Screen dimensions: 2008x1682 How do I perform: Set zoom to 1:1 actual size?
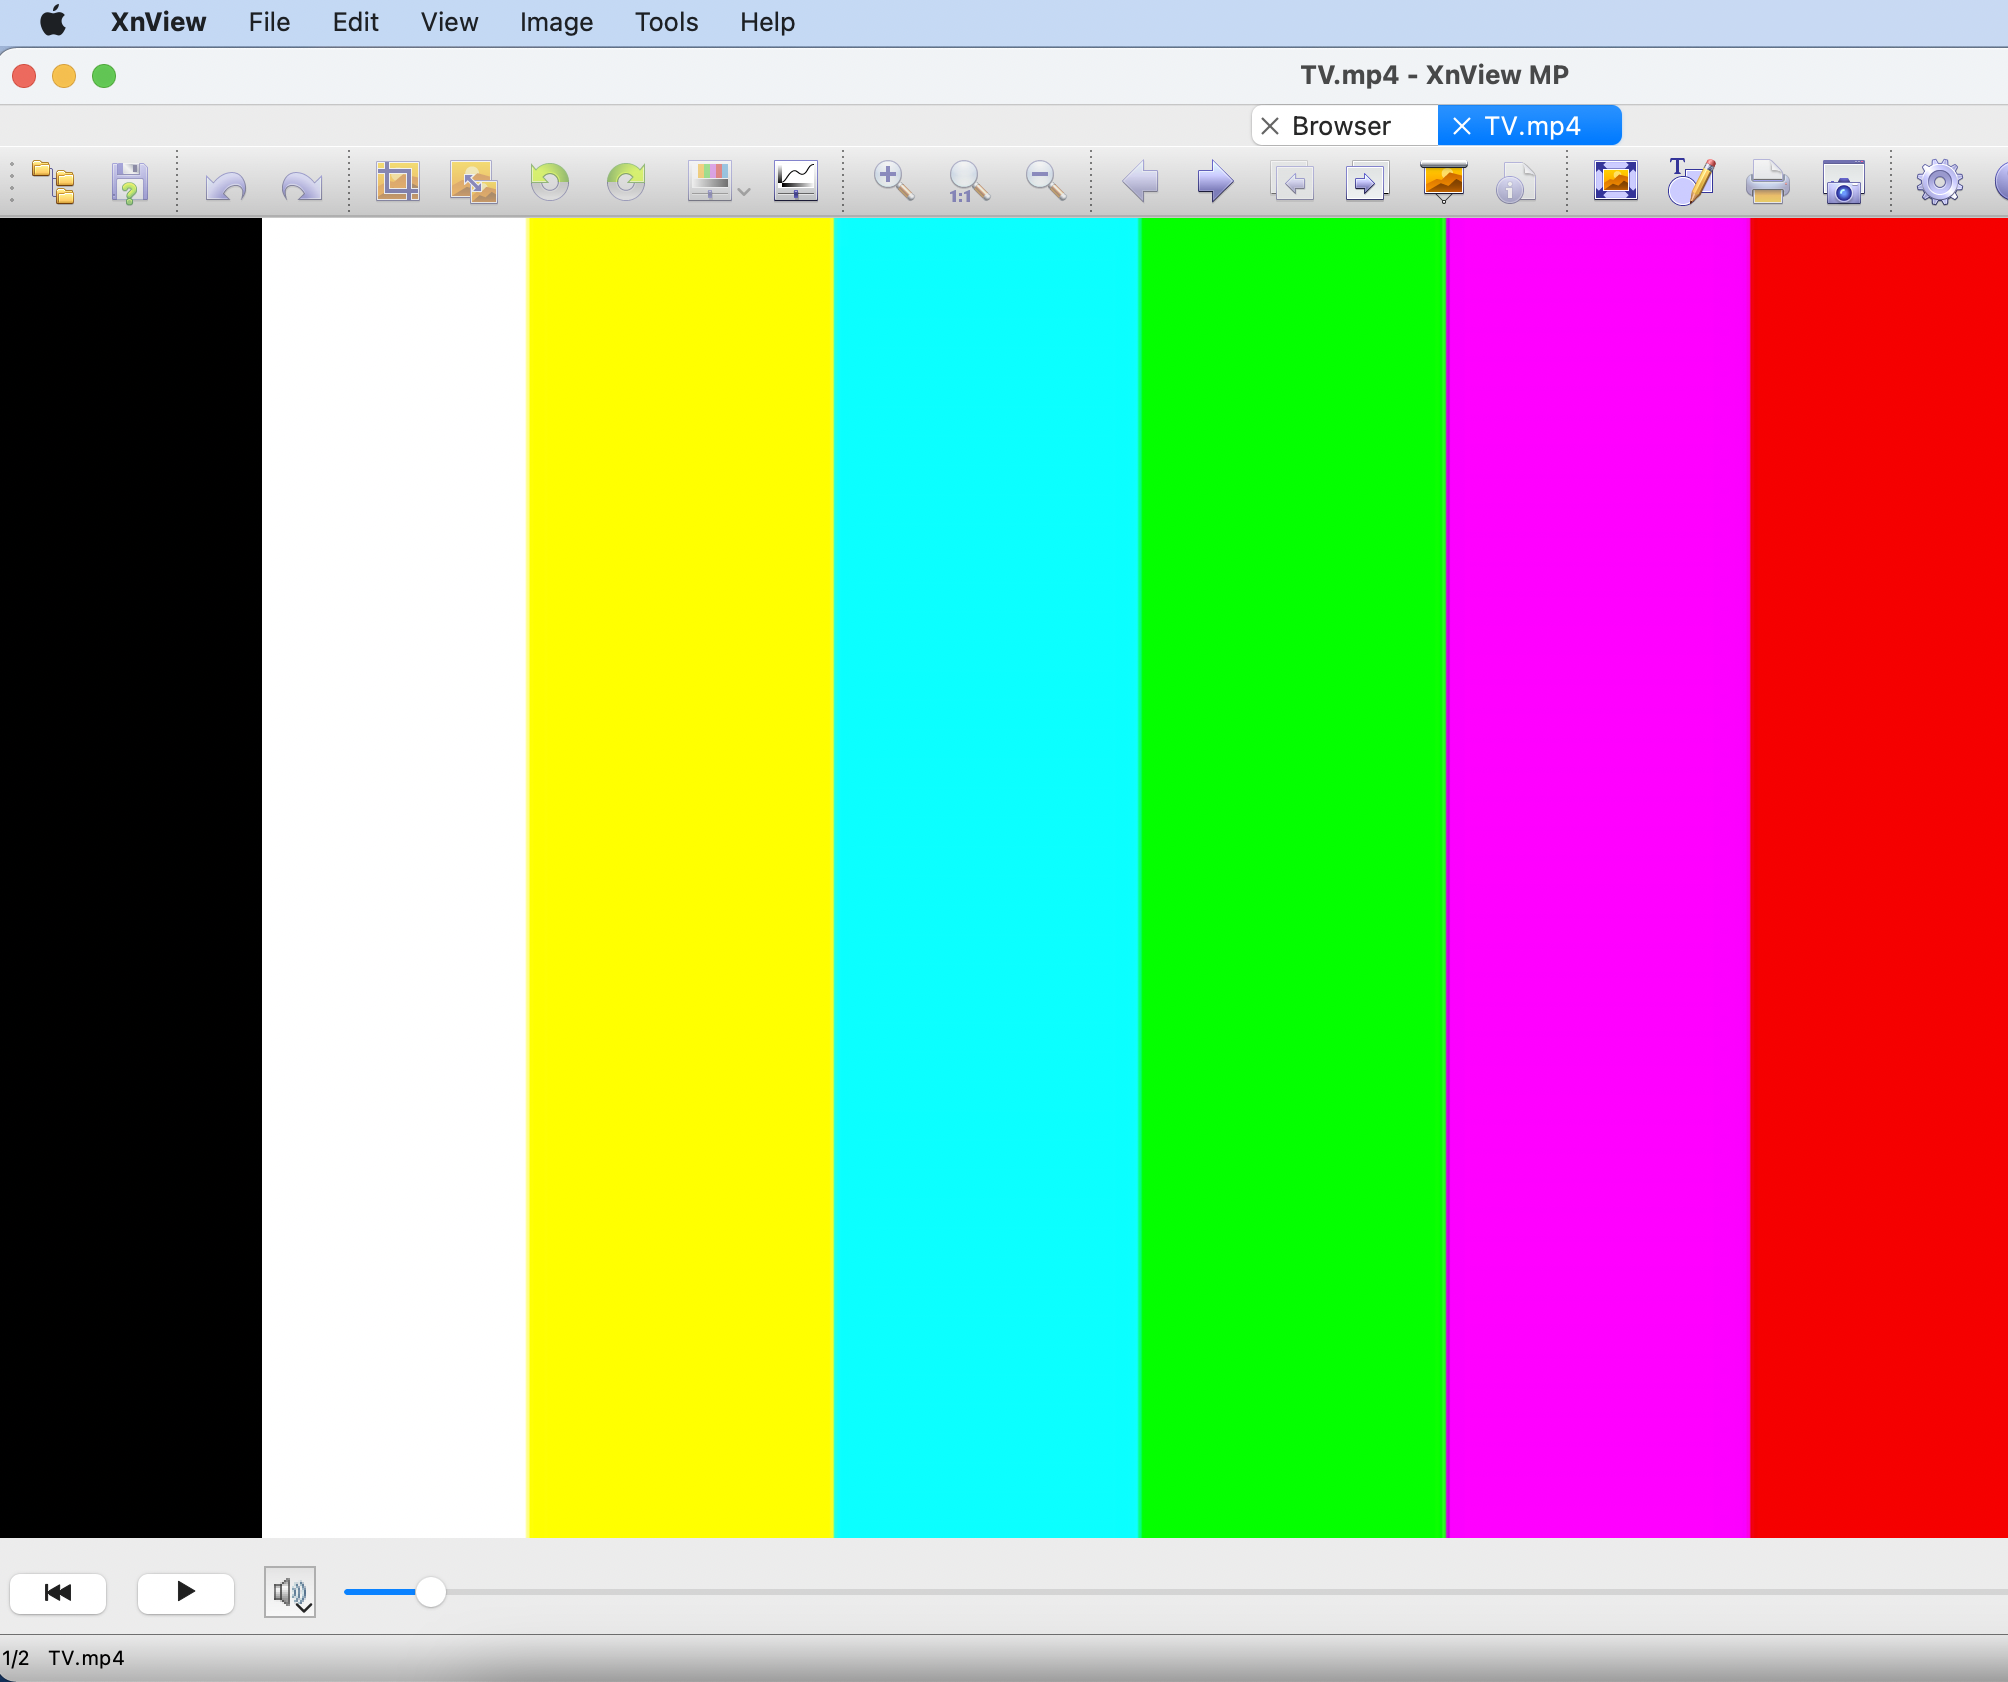click(968, 182)
